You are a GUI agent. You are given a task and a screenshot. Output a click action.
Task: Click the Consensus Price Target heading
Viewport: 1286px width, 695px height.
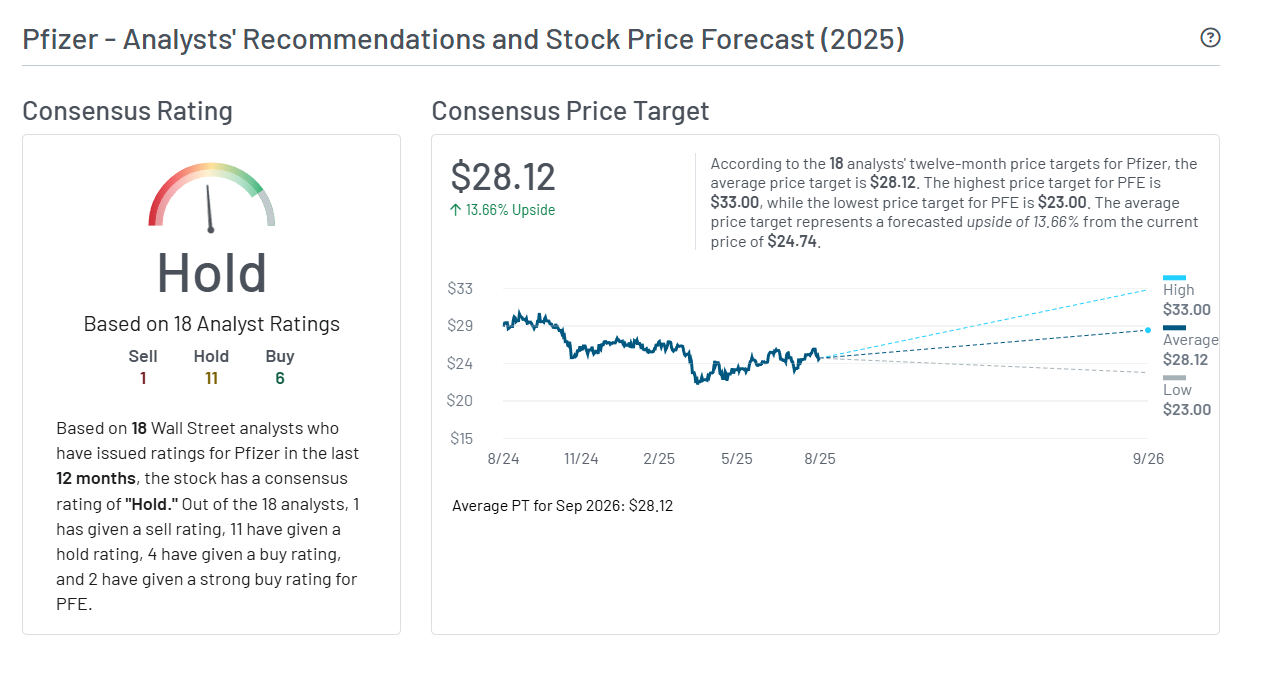[x=570, y=111]
